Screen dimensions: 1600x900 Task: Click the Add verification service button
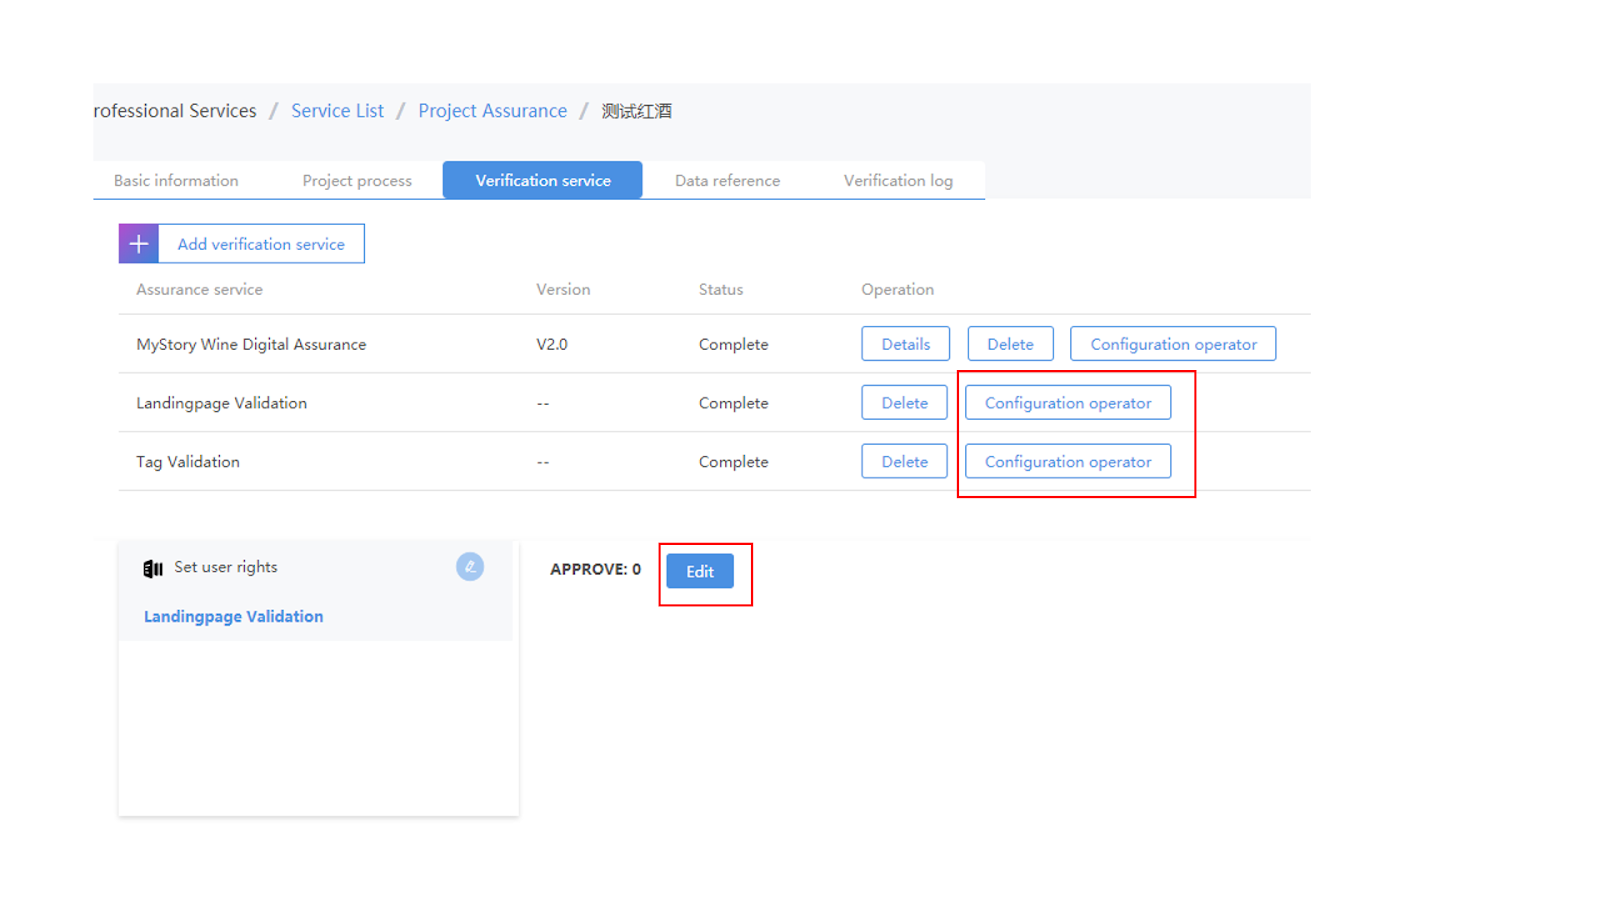[242, 244]
